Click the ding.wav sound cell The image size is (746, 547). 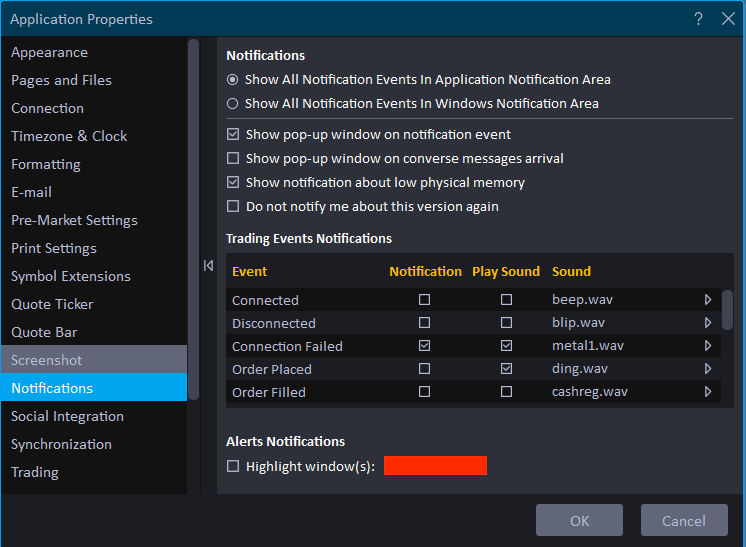point(579,369)
